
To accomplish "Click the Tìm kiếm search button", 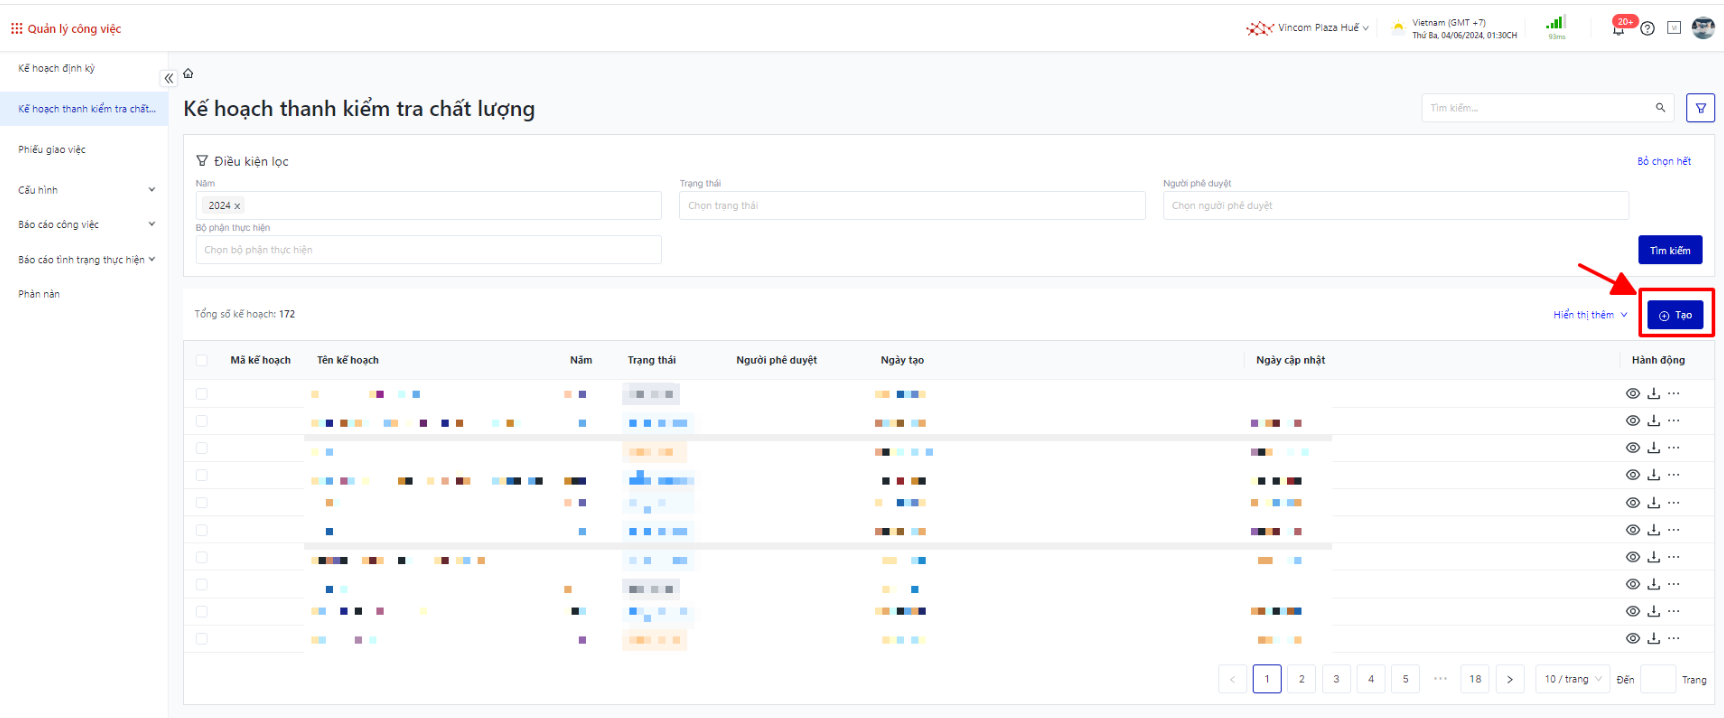I will click(1669, 250).
